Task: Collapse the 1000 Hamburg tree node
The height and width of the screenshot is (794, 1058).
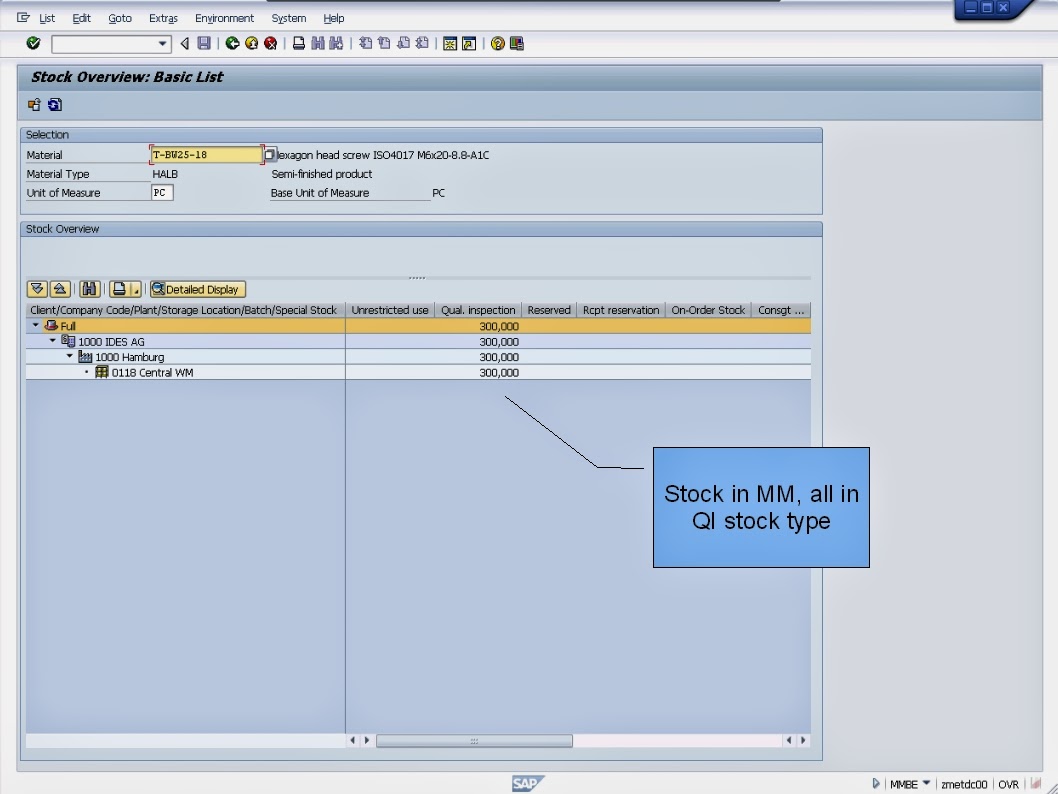Action: click(x=68, y=357)
